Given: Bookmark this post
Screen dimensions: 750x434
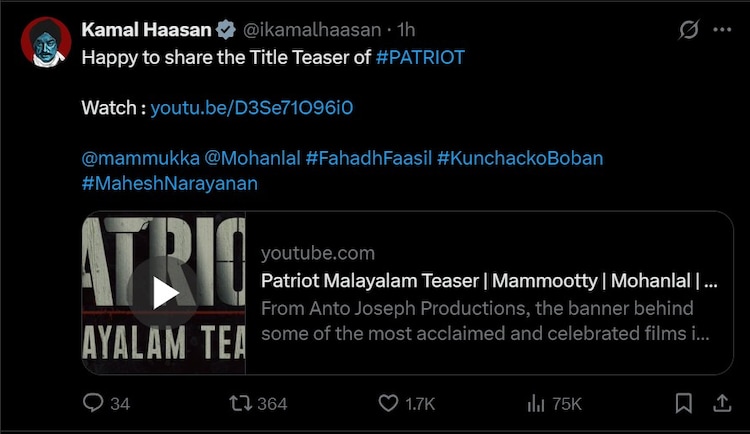Looking at the screenshot, I should [684, 403].
